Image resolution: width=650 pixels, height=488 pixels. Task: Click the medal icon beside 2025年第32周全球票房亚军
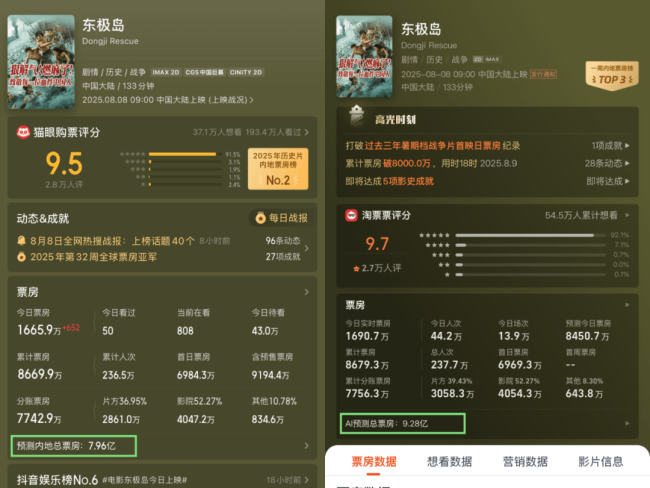coord(21,257)
